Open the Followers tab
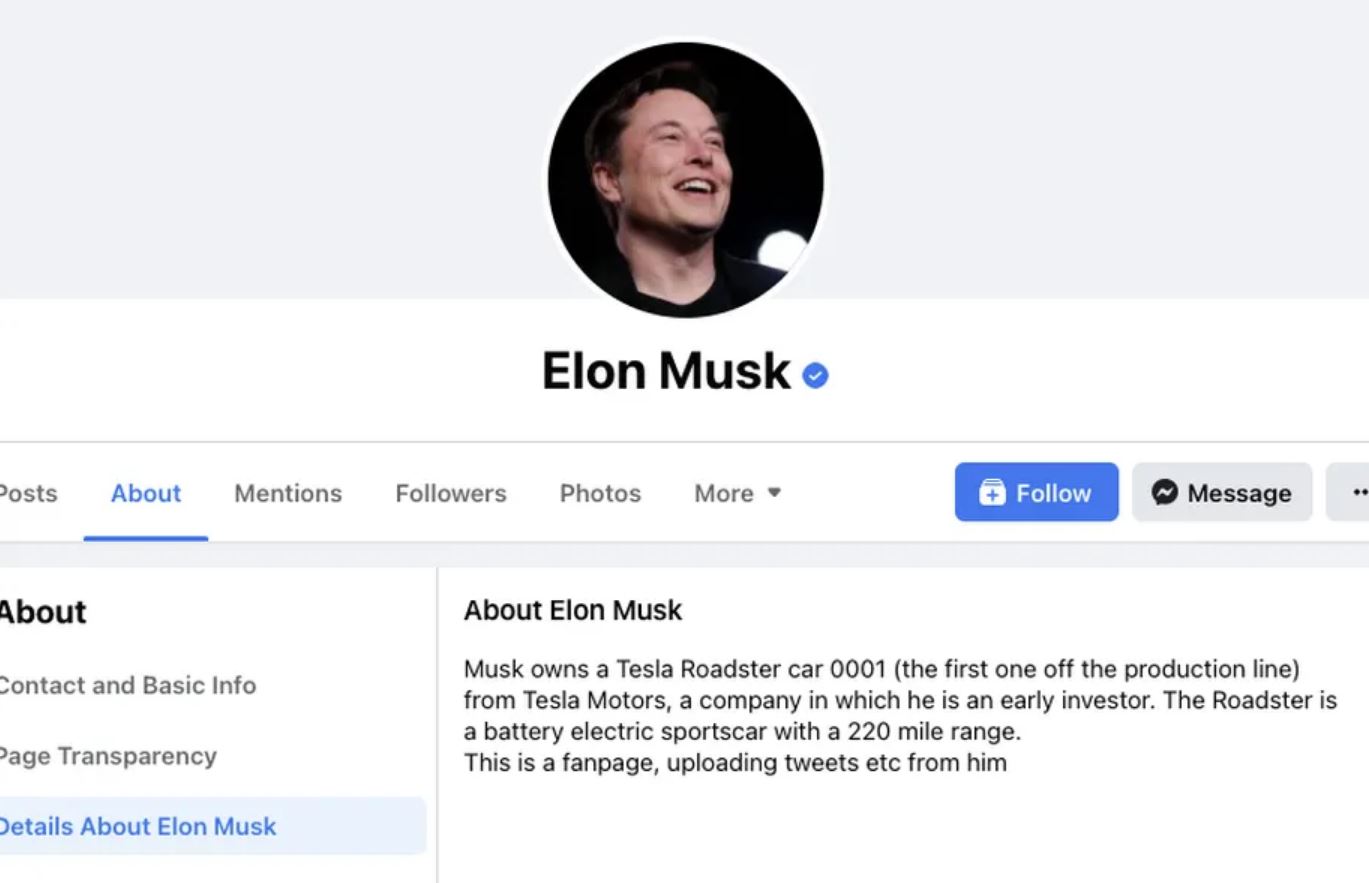 pyautogui.click(x=450, y=493)
